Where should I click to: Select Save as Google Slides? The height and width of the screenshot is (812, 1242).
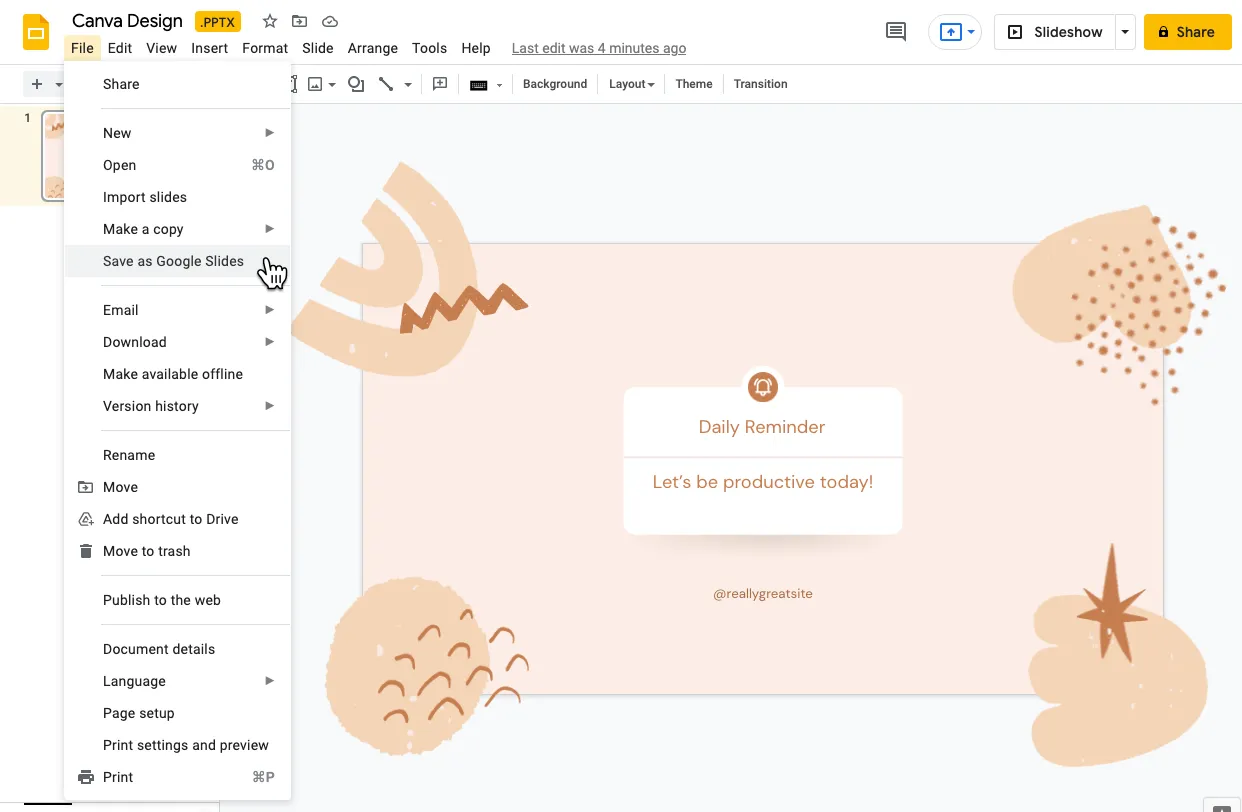click(172, 261)
